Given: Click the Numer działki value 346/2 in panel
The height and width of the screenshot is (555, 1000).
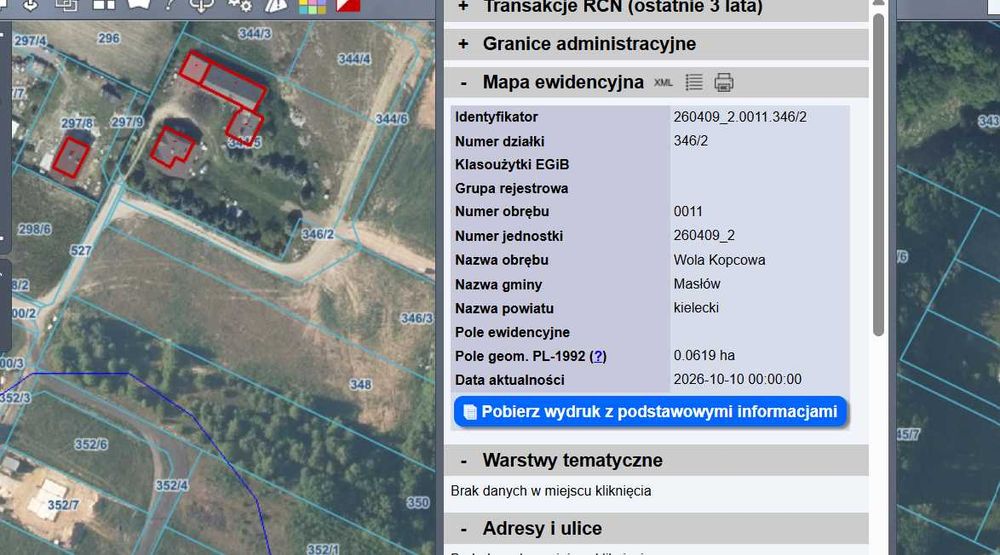Looking at the screenshot, I should (x=691, y=141).
